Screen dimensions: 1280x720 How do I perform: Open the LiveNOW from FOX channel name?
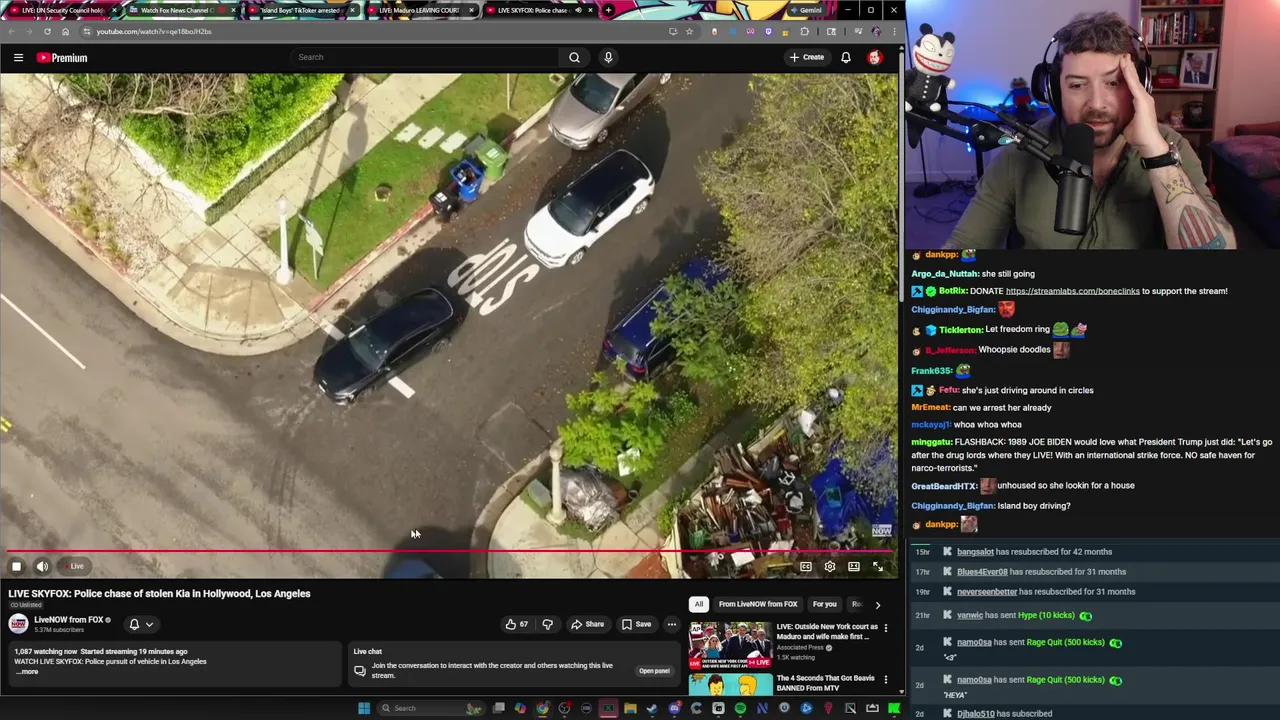(69, 619)
